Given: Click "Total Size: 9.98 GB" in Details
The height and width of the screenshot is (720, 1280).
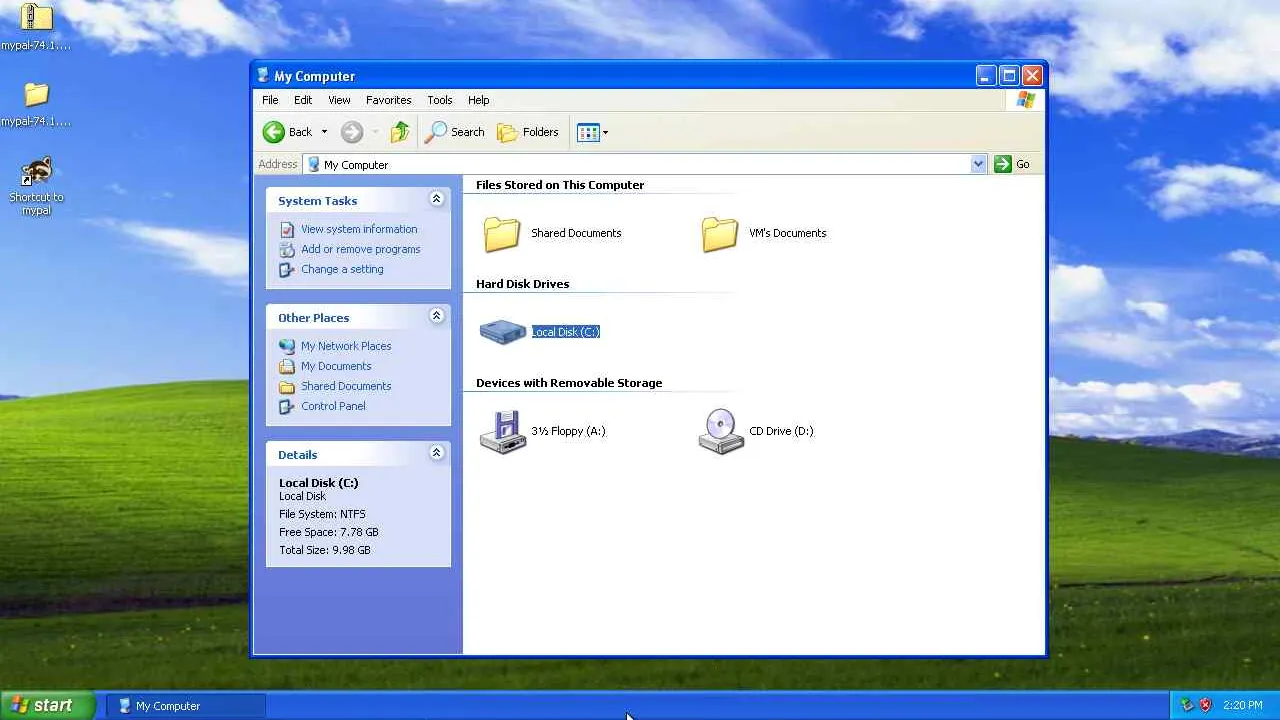Looking at the screenshot, I should (325, 550).
